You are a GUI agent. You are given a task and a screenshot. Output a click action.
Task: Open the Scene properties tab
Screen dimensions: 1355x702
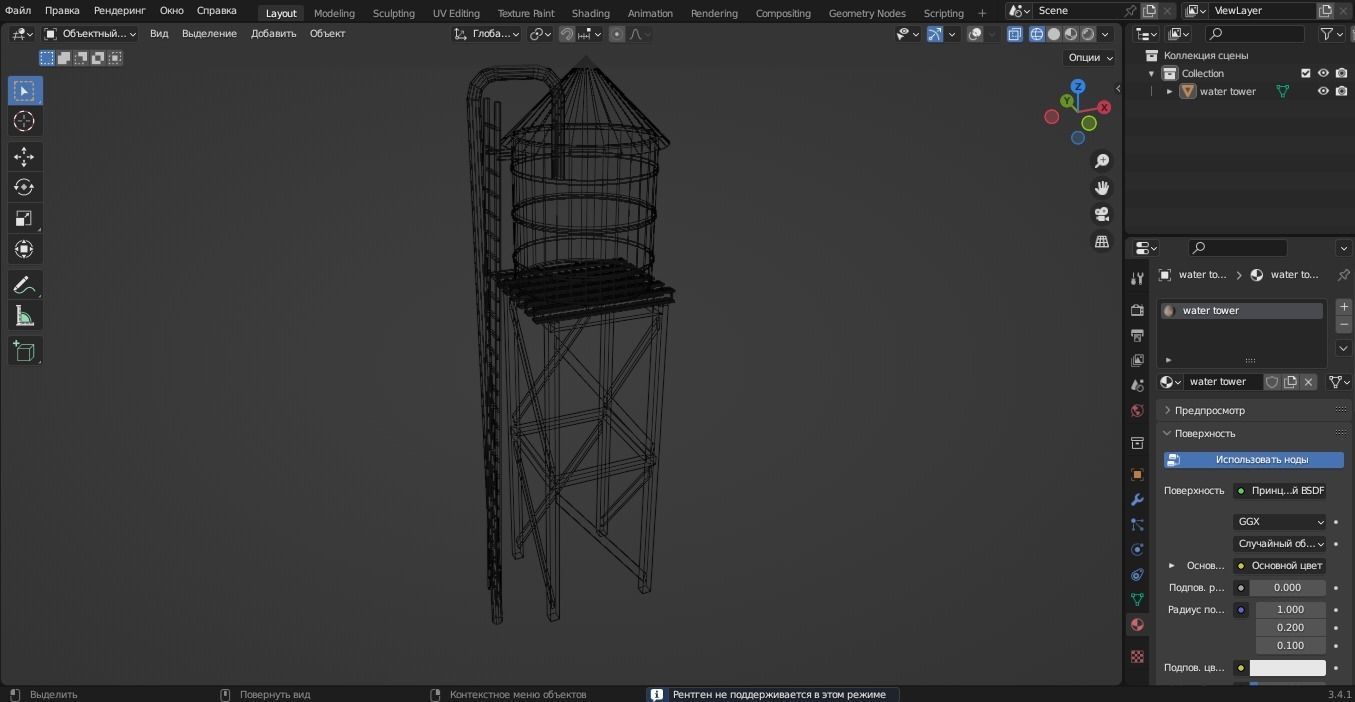pyautogui.click(x=1137, y=385)
